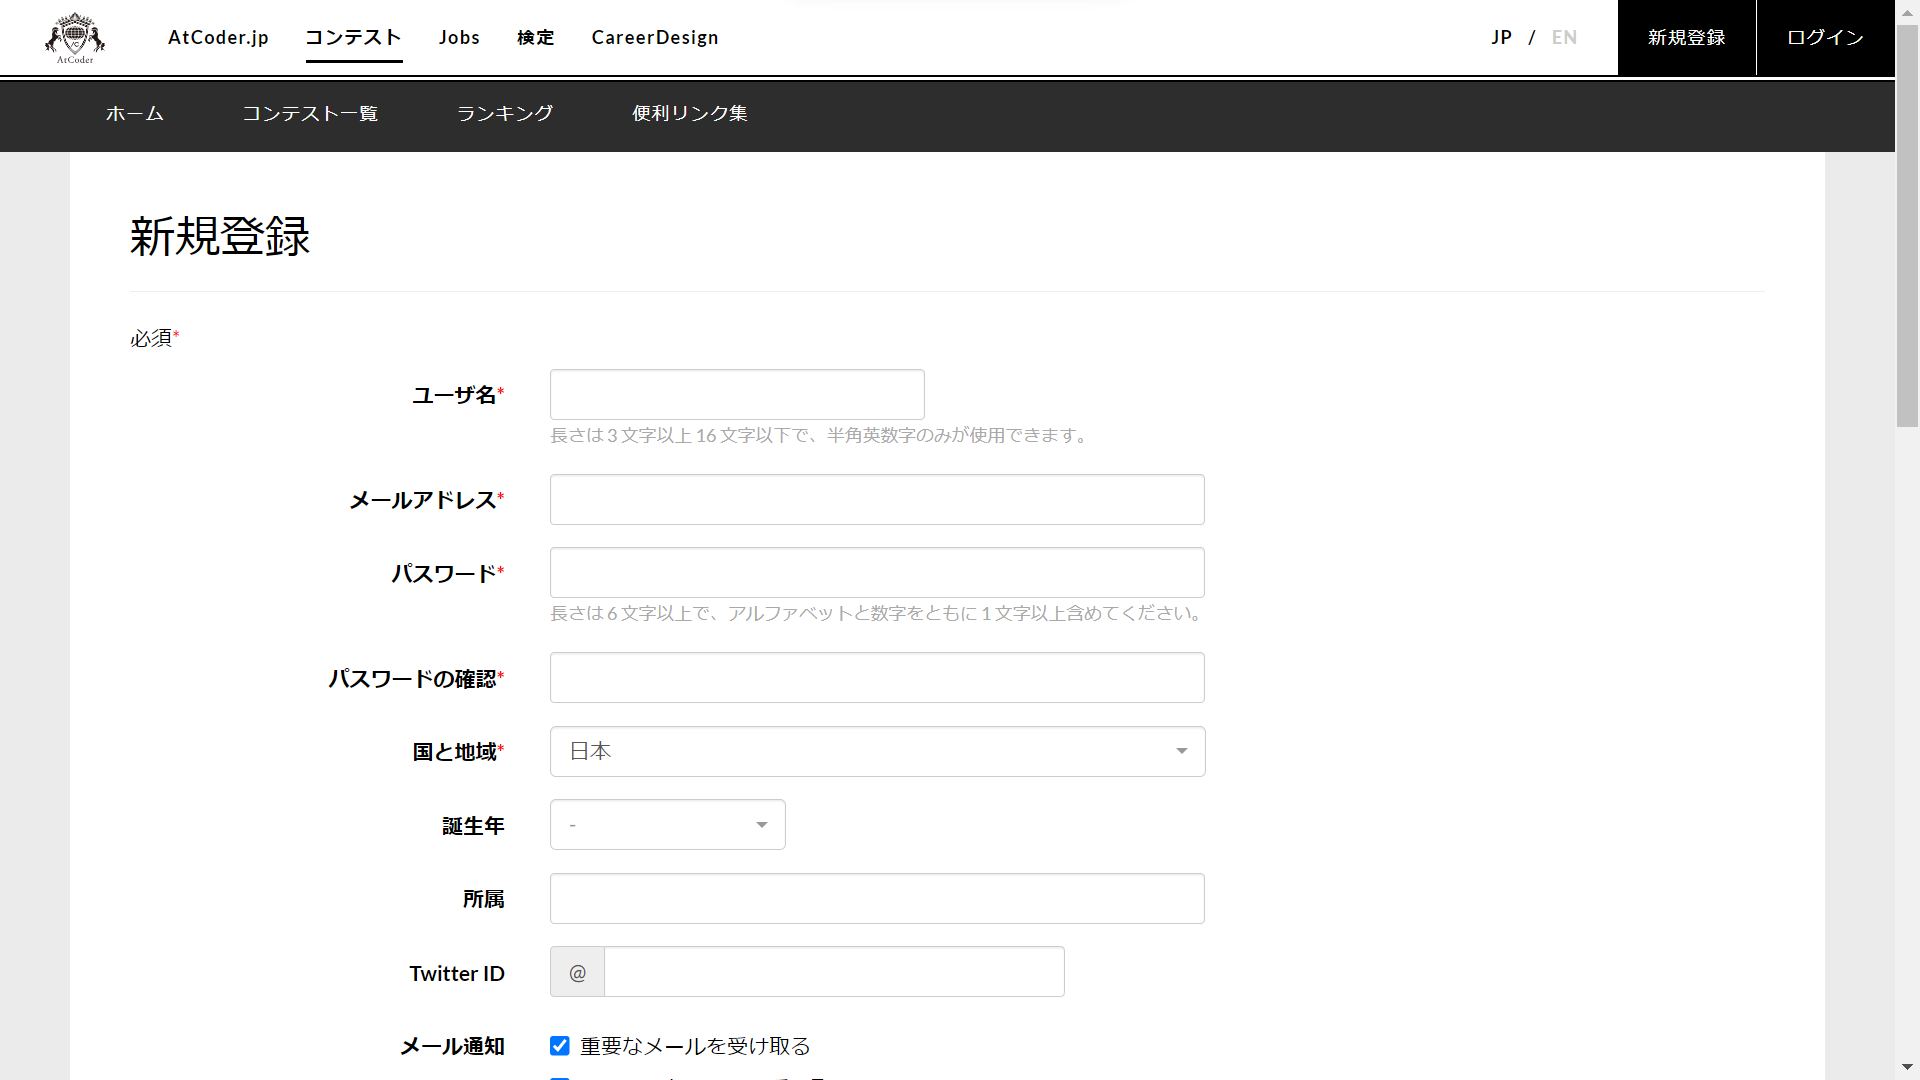Image resolution: width=1920 pixels, height=1080 pixels.
Task: Click the AtCoder logo
Action: pos(74,36)
